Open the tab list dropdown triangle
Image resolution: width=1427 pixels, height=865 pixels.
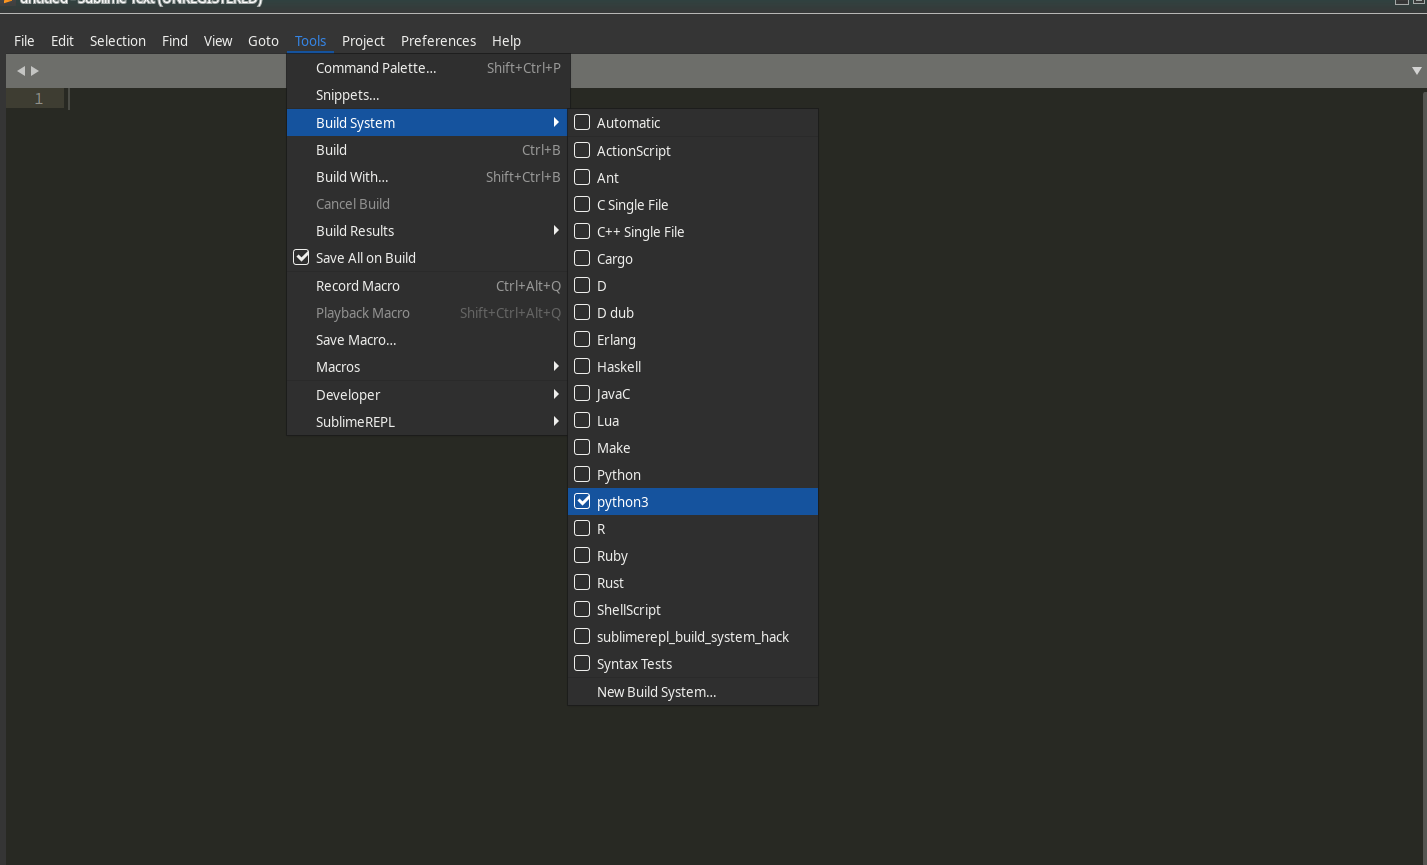[1416, 71]
